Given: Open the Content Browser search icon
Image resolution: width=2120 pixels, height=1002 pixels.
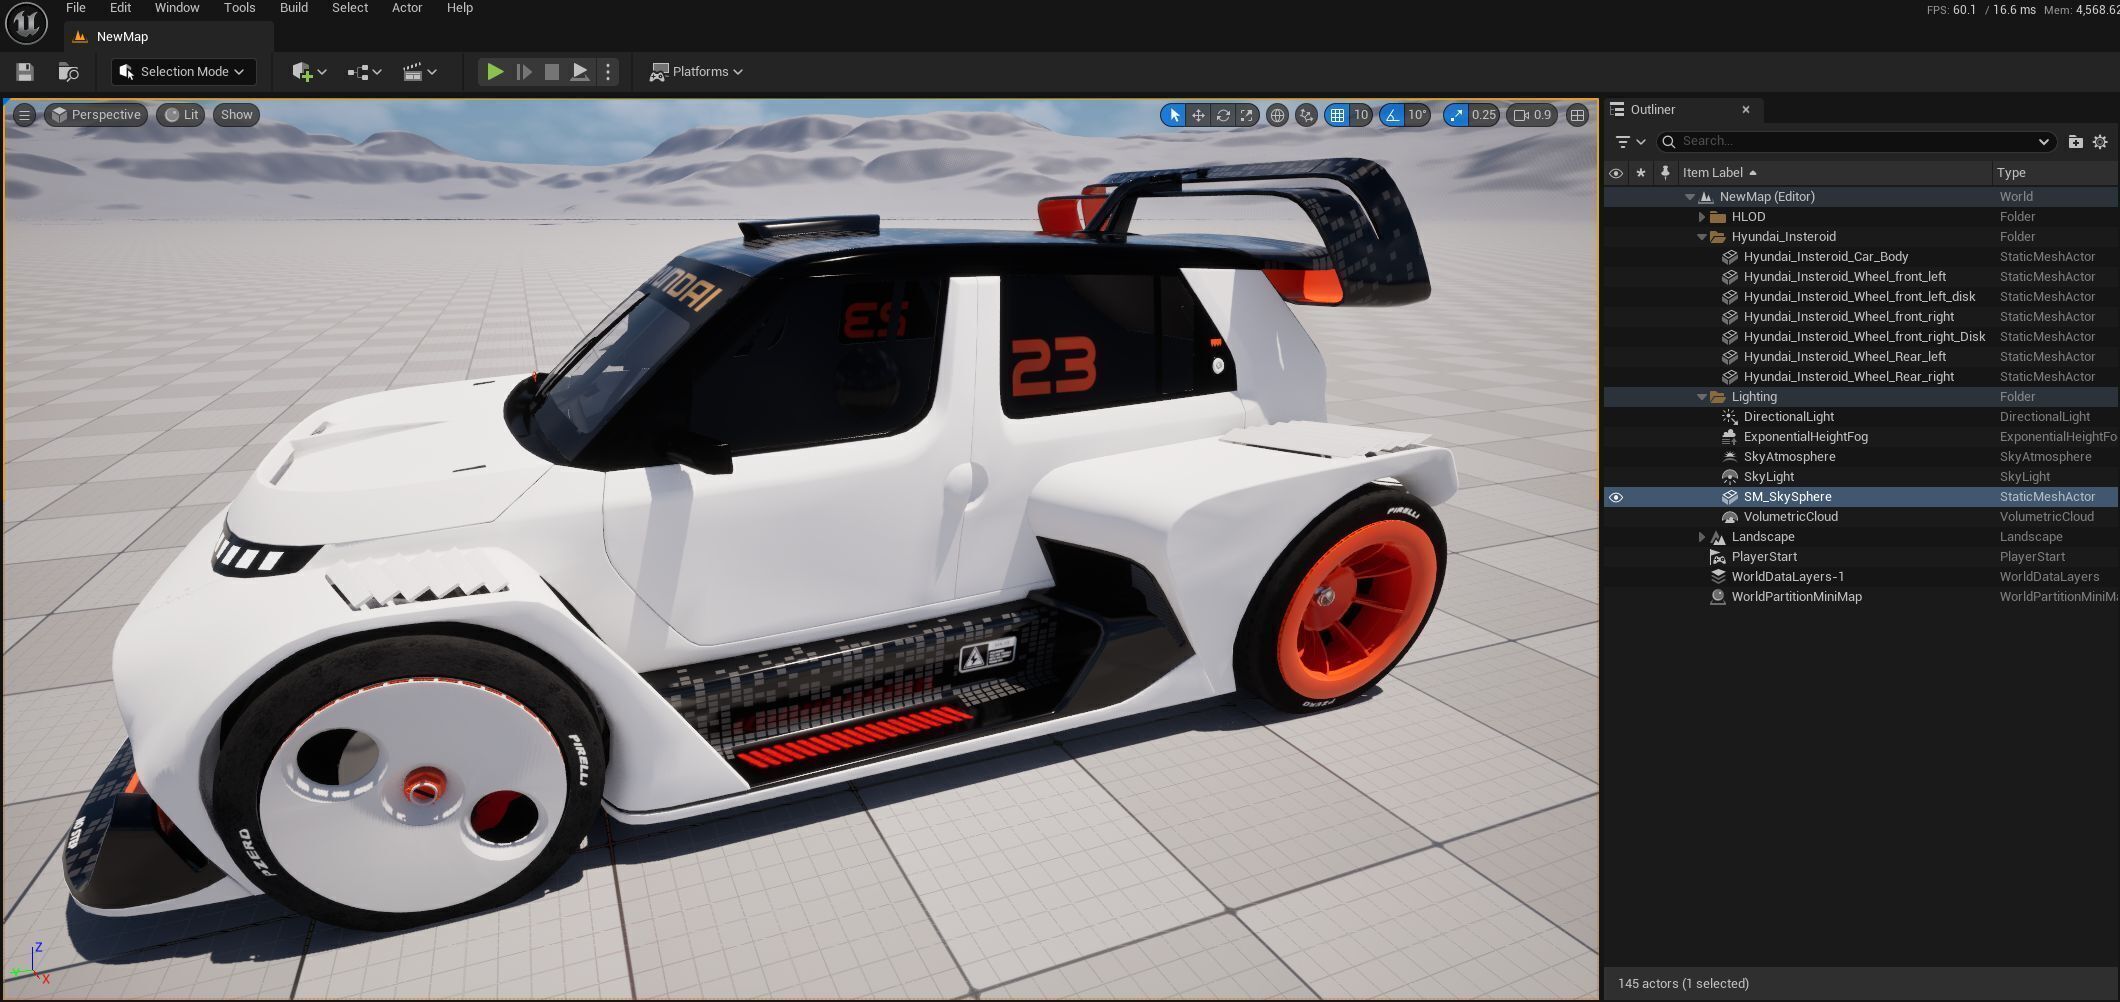Looking at the screenshot, I should coord(69,72).
